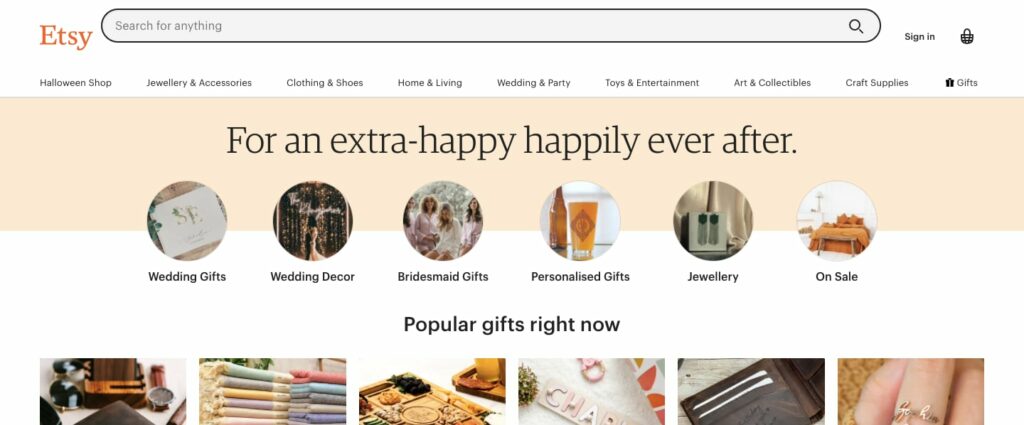This screenshot has width=1024, height=425.
Task: Open the Halloween Shop menu
Action: (x=76, y=83)
